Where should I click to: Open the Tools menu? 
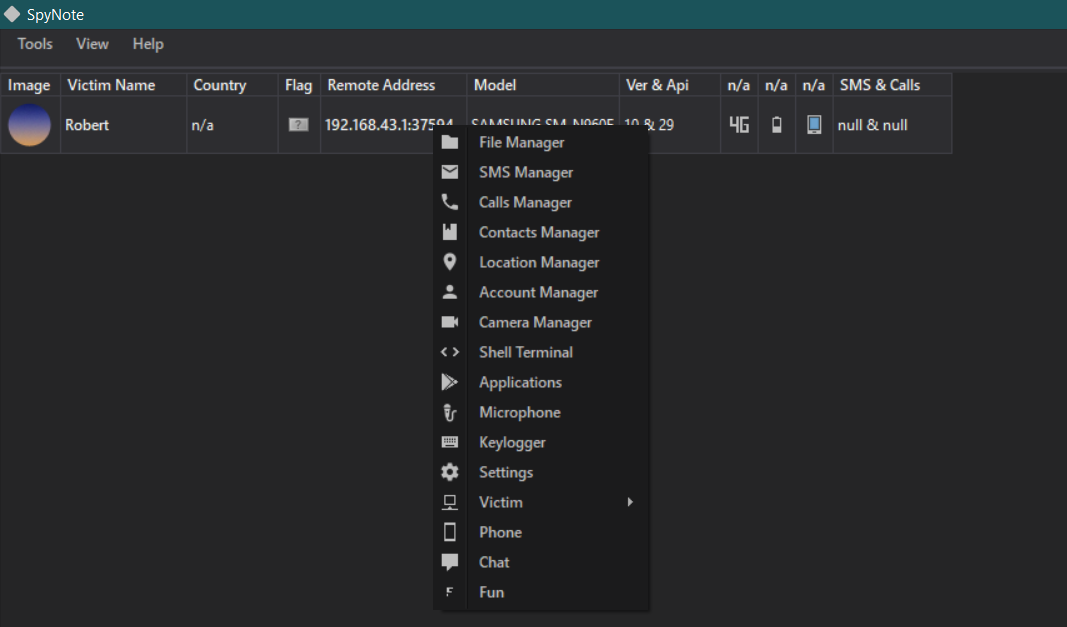(35, 44)
